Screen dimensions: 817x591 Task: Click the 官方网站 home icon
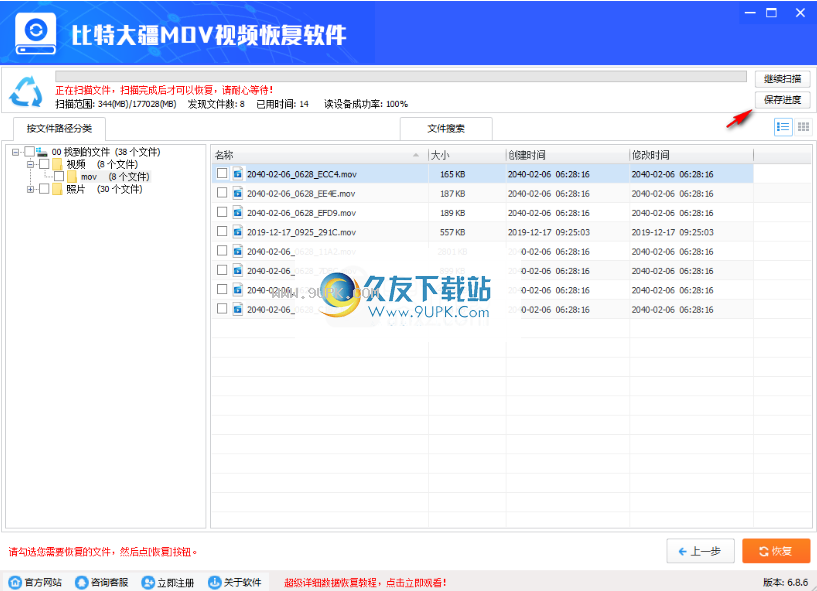pyautogui.click(x=16, y=582)
